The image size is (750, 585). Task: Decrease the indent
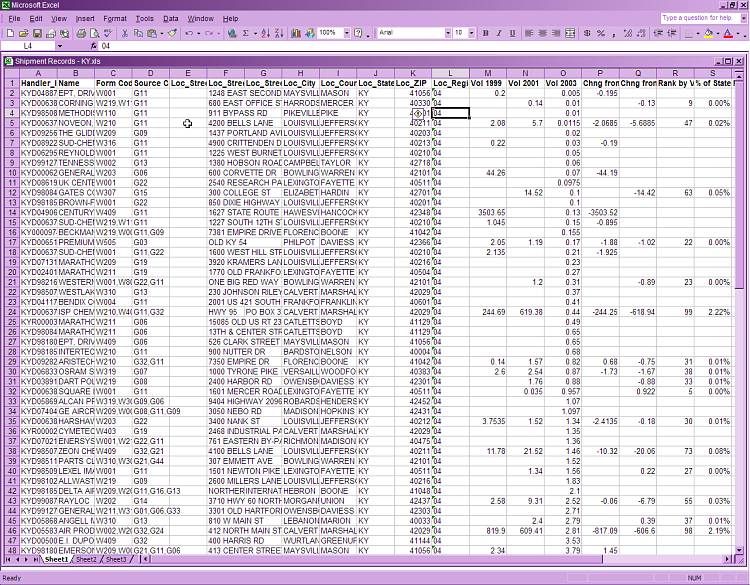click(658, 33)
